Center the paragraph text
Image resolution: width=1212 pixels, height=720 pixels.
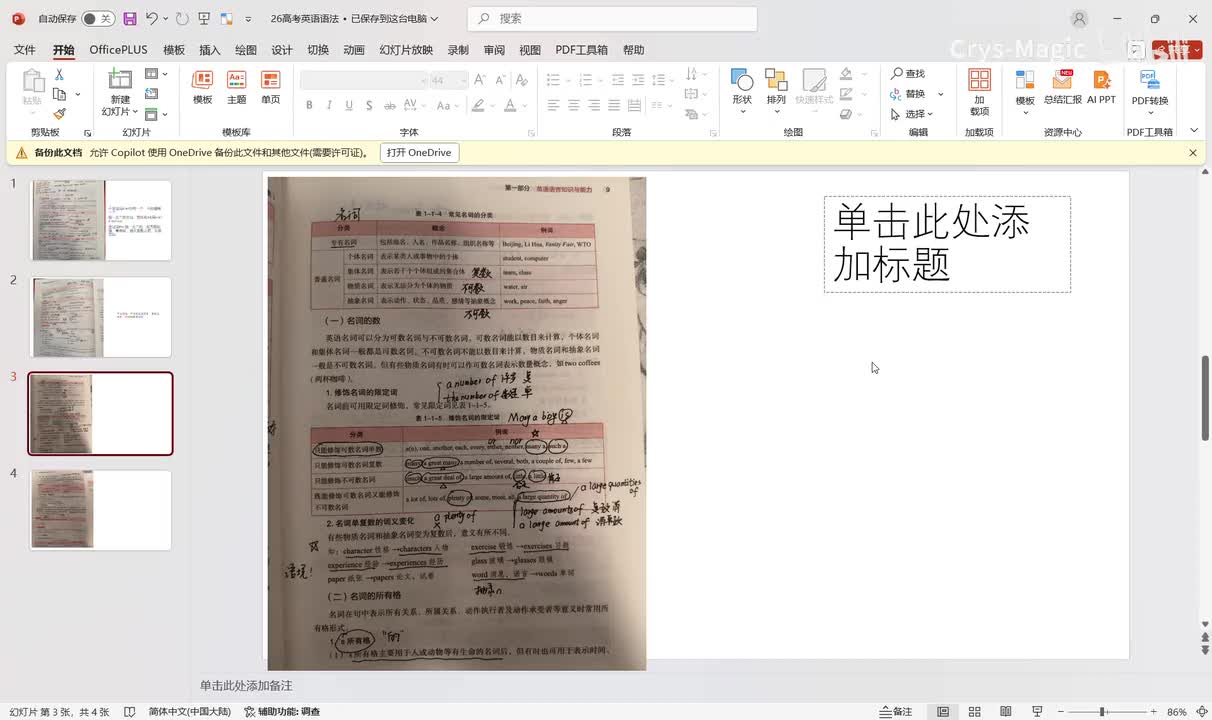(x=574, y=105)
